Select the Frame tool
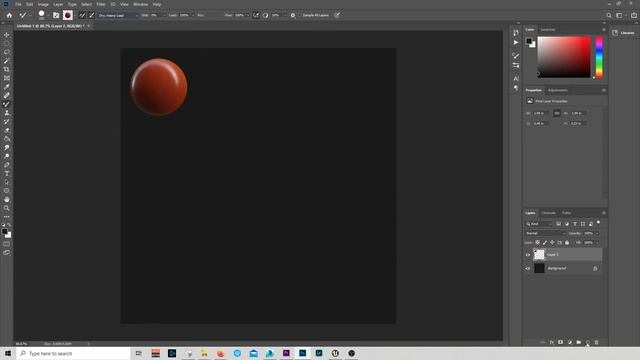The width and height of the screenshot is (640, 360). coord(7,78)
